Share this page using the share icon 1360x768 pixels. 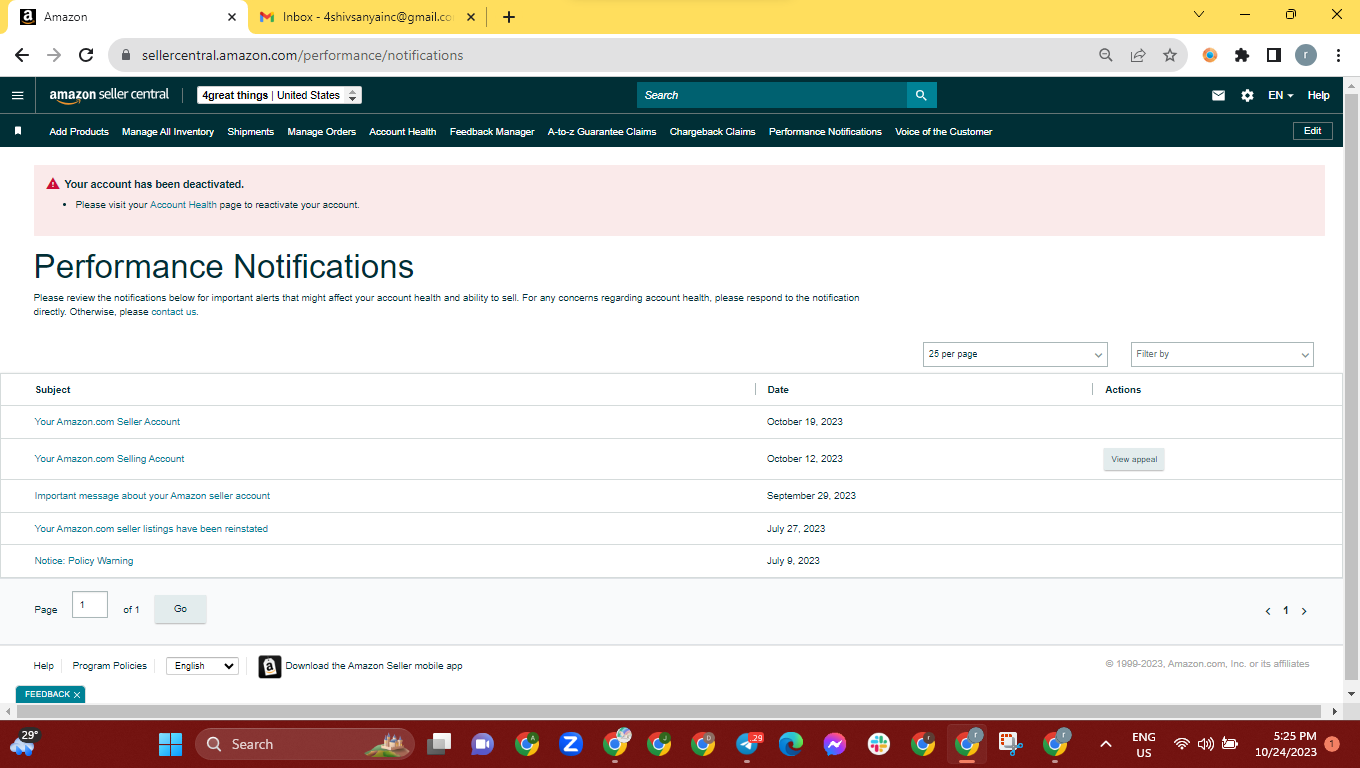click(1138, 55)
